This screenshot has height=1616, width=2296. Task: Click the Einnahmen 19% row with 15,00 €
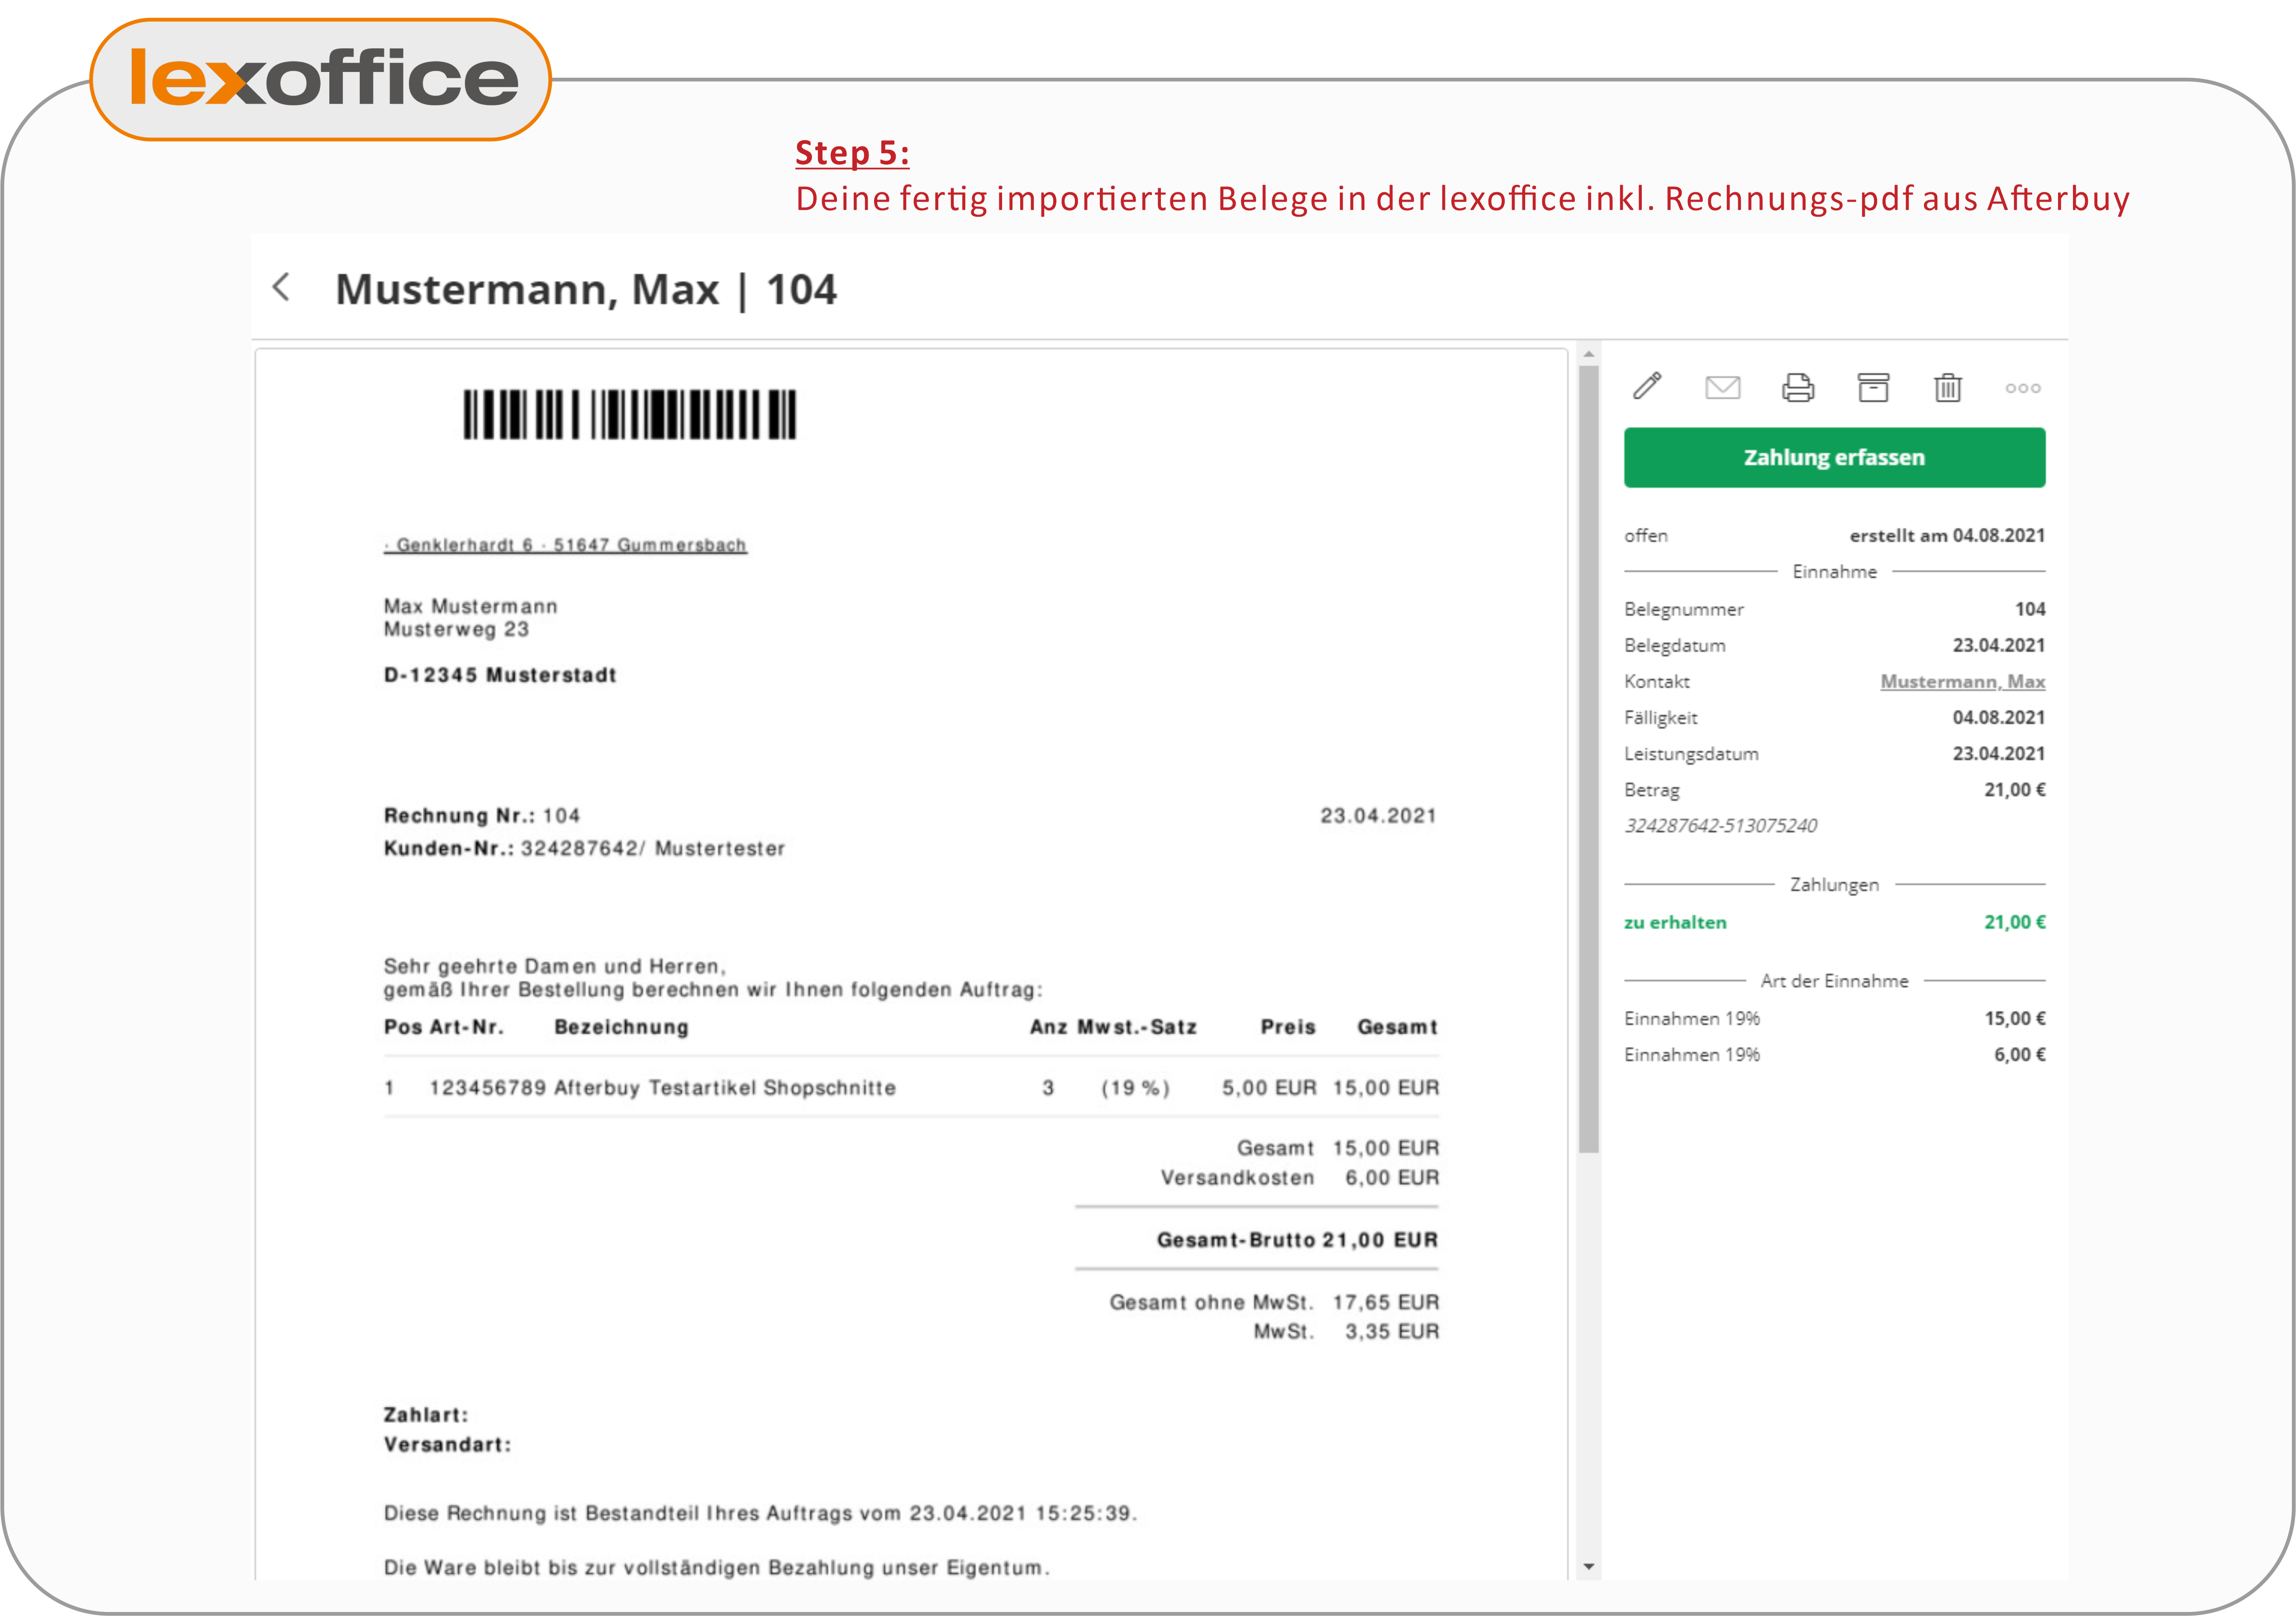[x=1834, y=1018]
